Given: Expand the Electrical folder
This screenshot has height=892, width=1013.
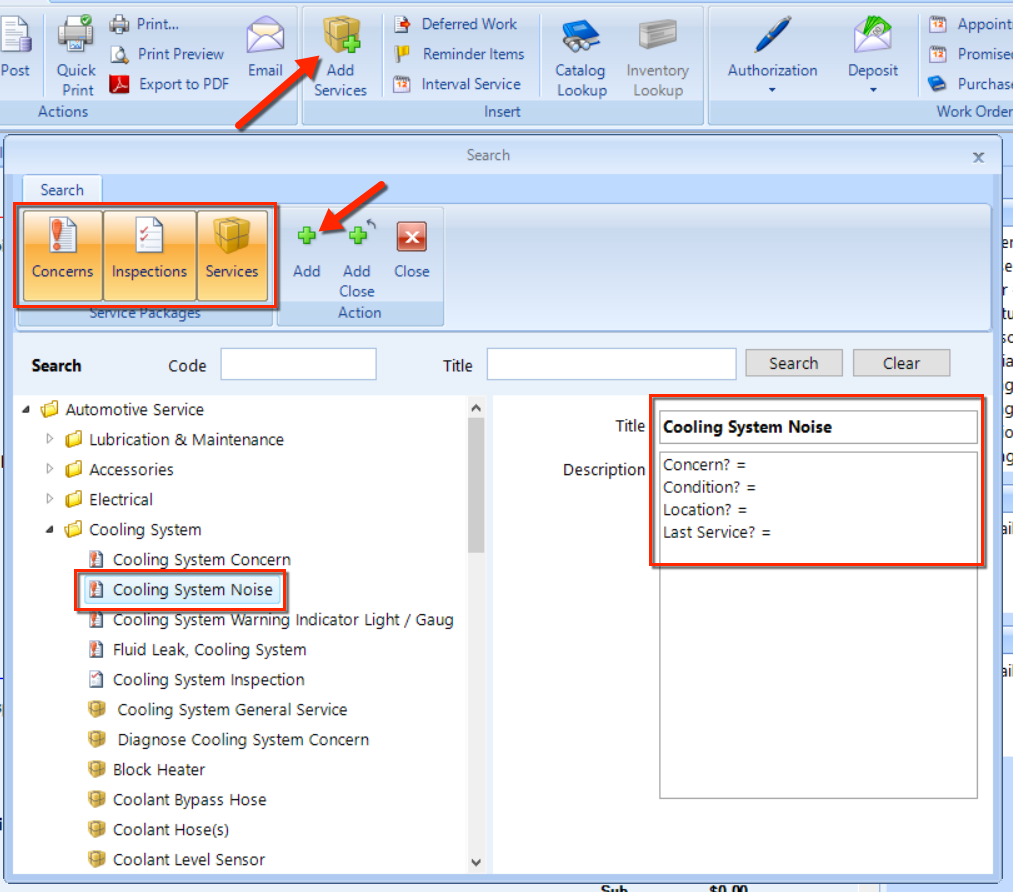Looking at the screenshot, I should click(x=51, y=500).
